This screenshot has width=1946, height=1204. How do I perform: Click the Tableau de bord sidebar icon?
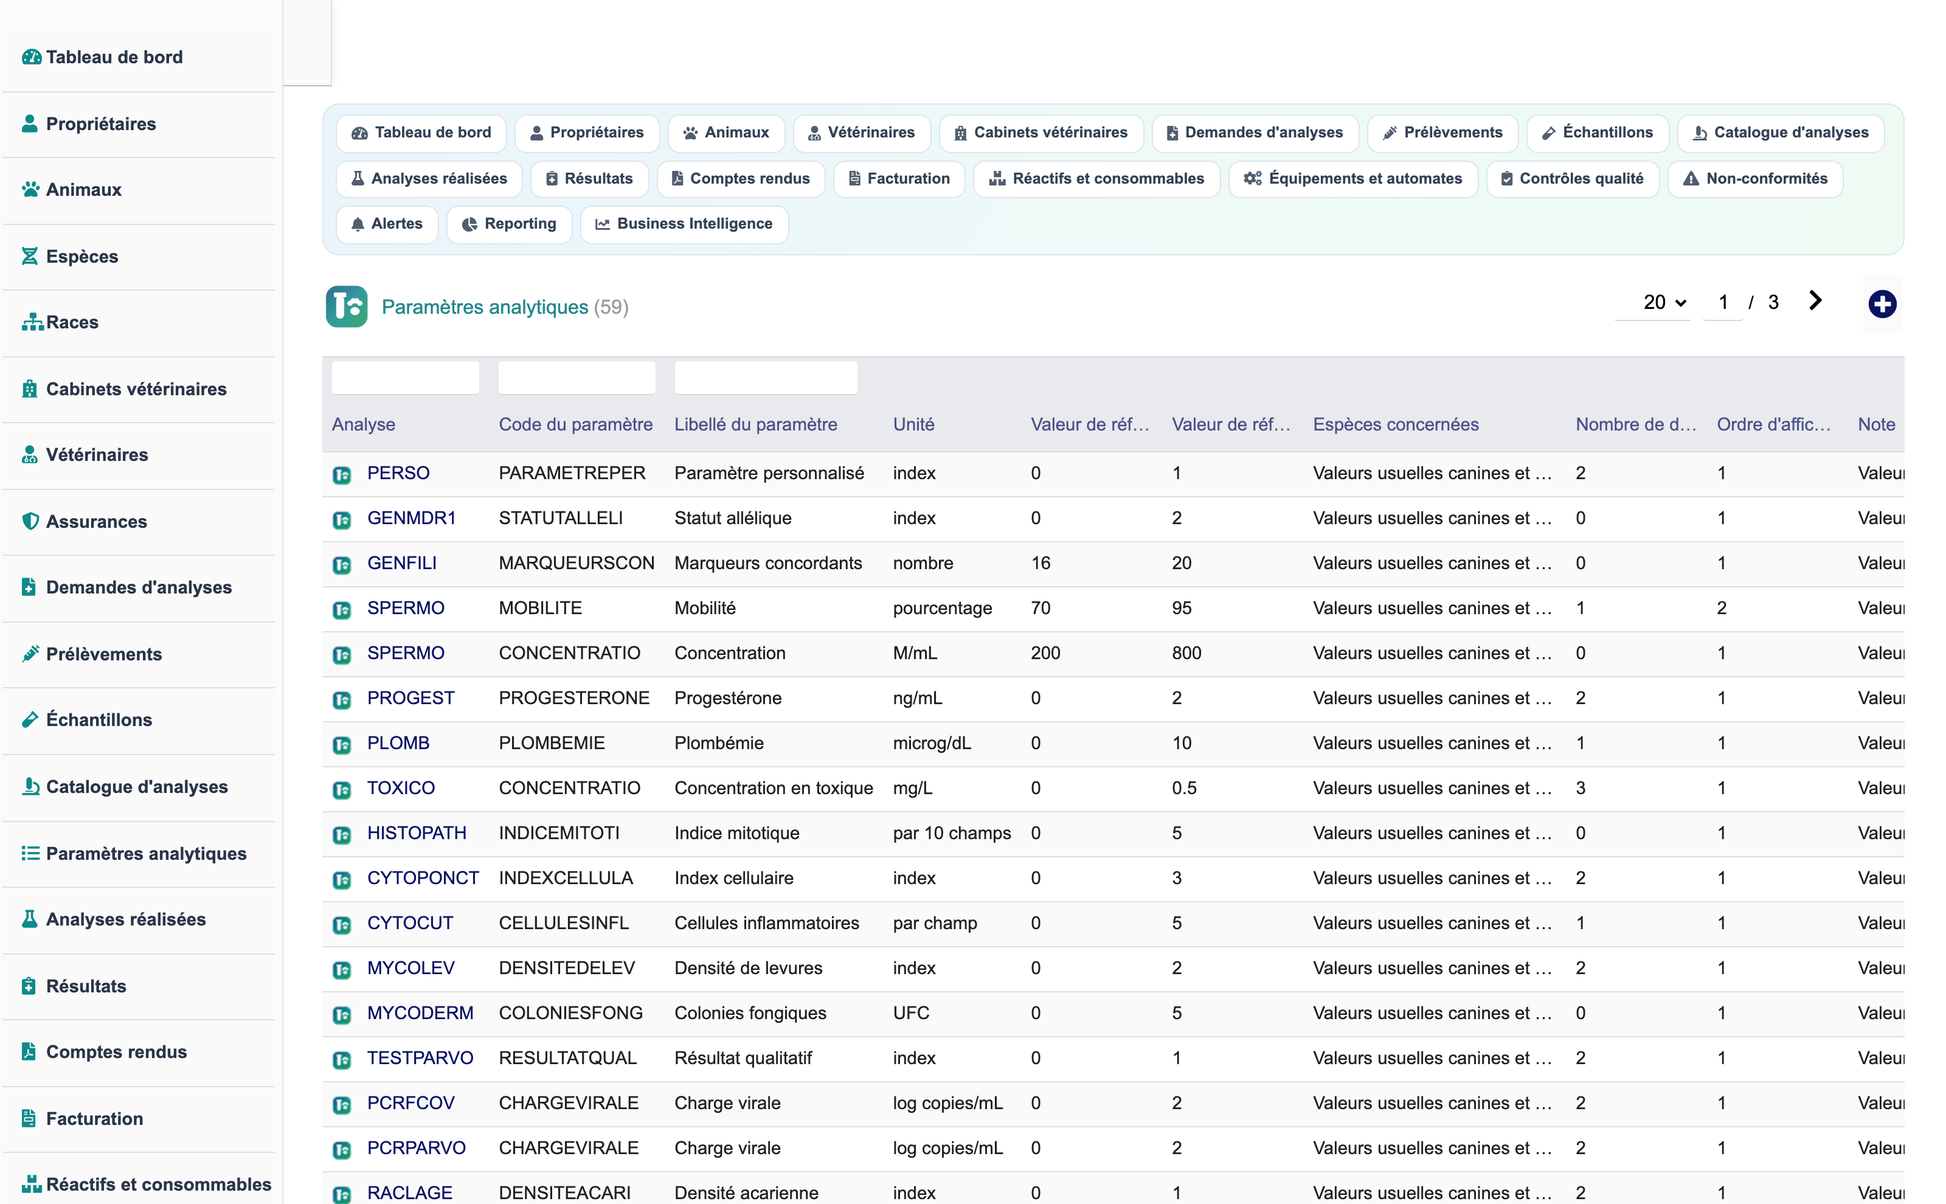coord(31,57)
